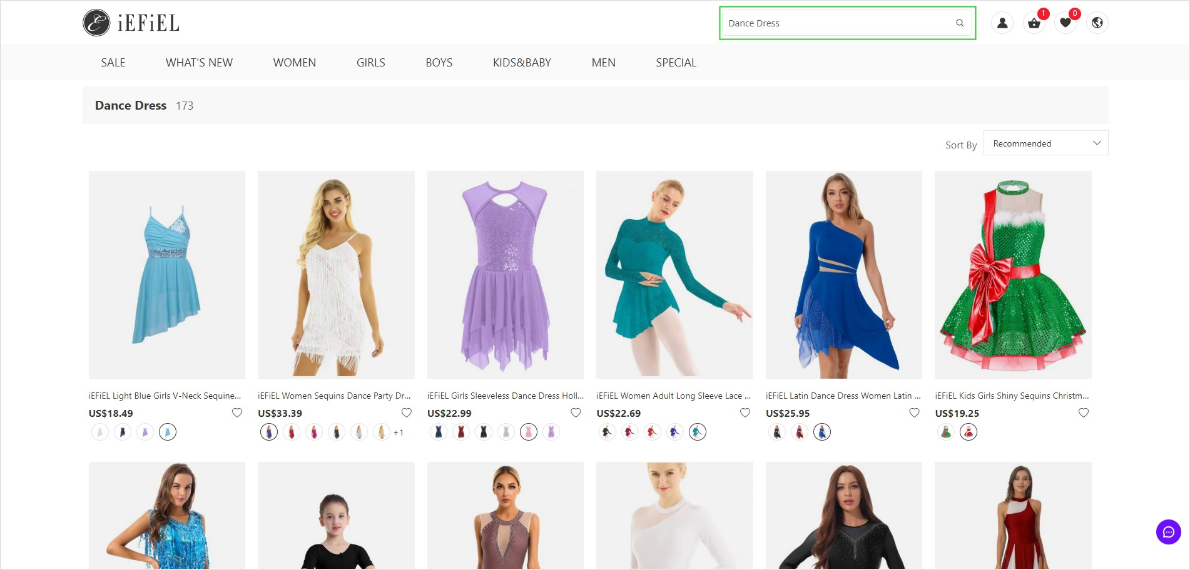Viewport: 1190px width, 570px height.
Task: Open iEFiEL Latin Dance Dress Women title
Action: pos(842,395)
